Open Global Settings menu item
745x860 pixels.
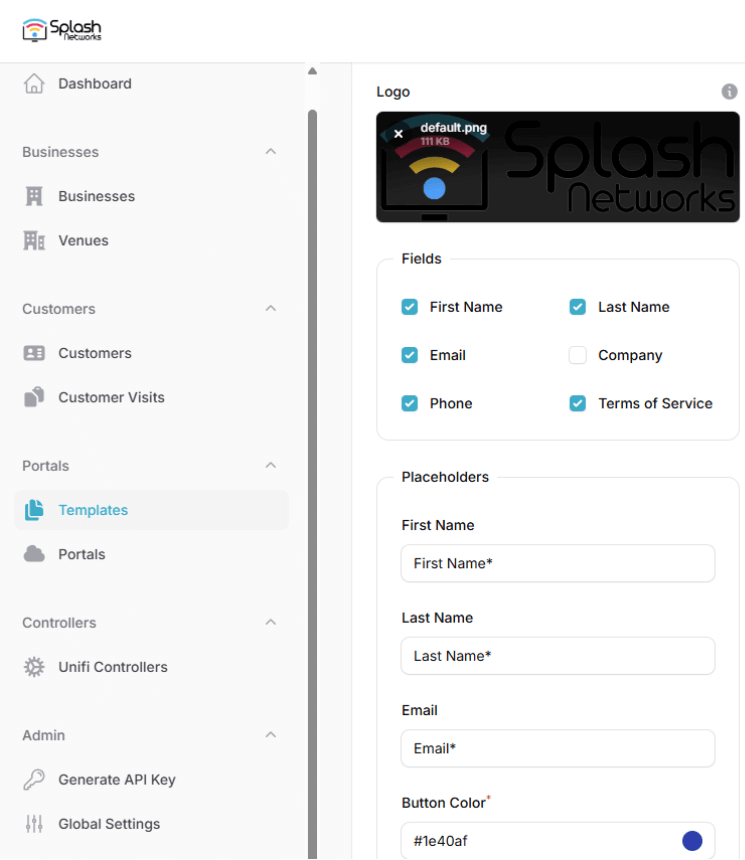click(109, 824)
